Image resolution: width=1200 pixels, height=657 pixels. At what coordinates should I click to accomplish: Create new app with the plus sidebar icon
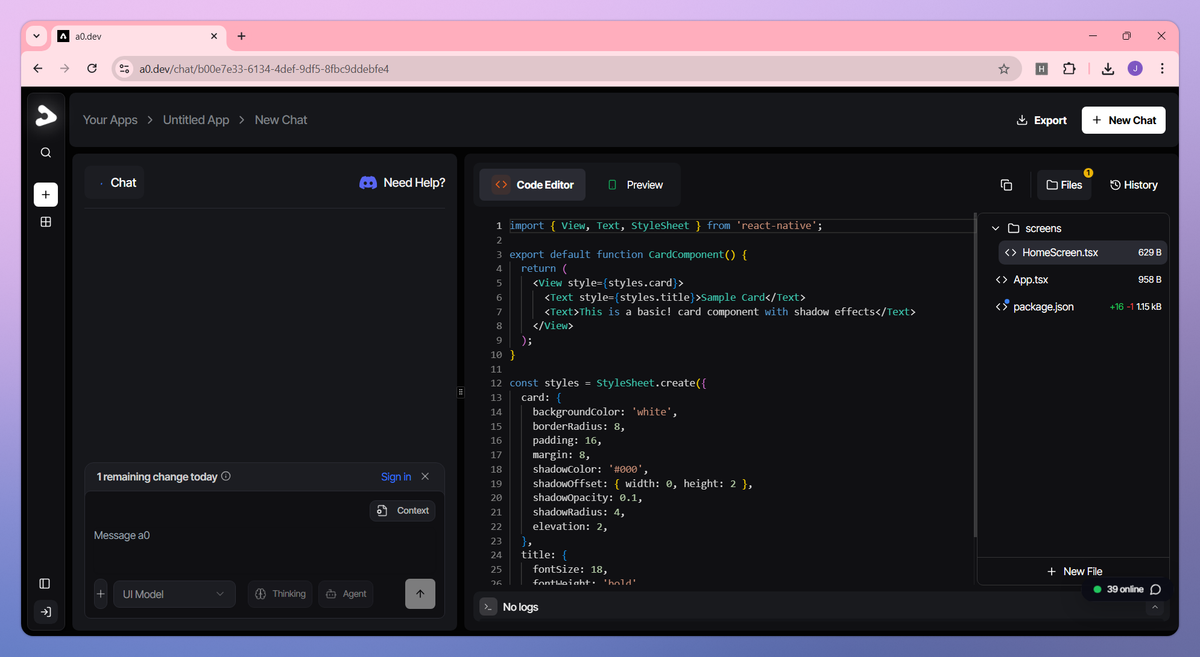click(45, 194)
